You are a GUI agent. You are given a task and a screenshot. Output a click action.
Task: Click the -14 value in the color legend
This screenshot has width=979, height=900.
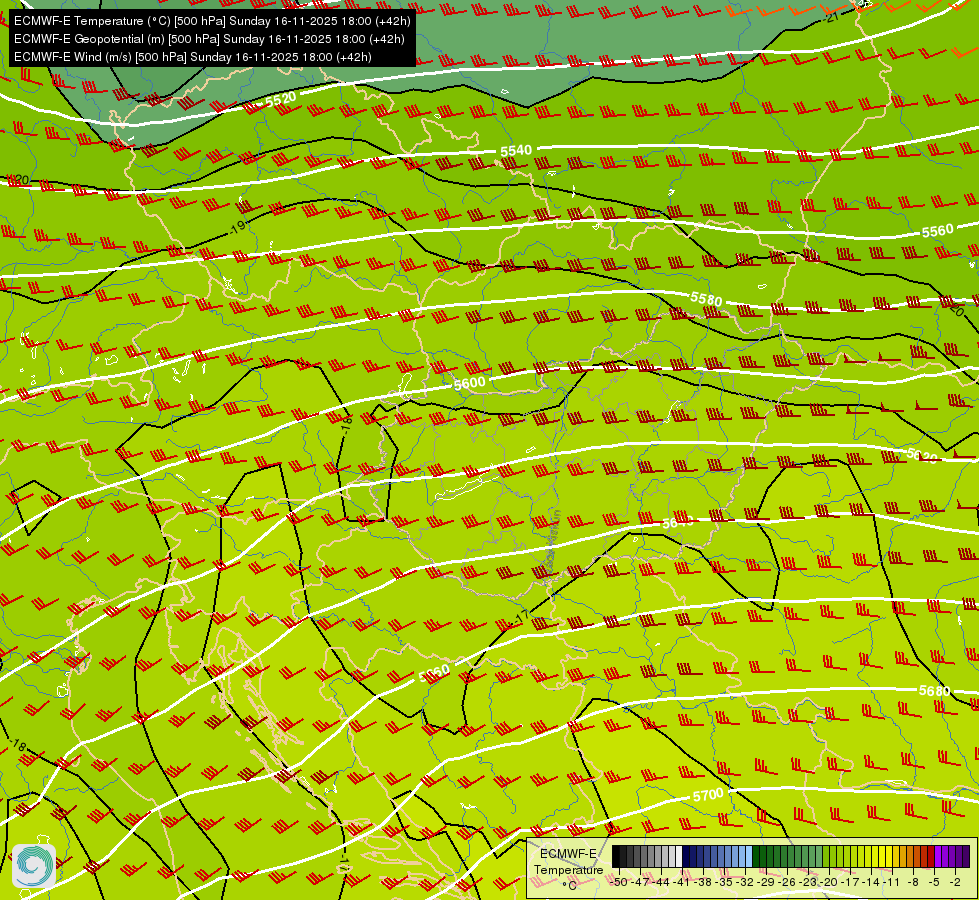click(x=871, y=882)
